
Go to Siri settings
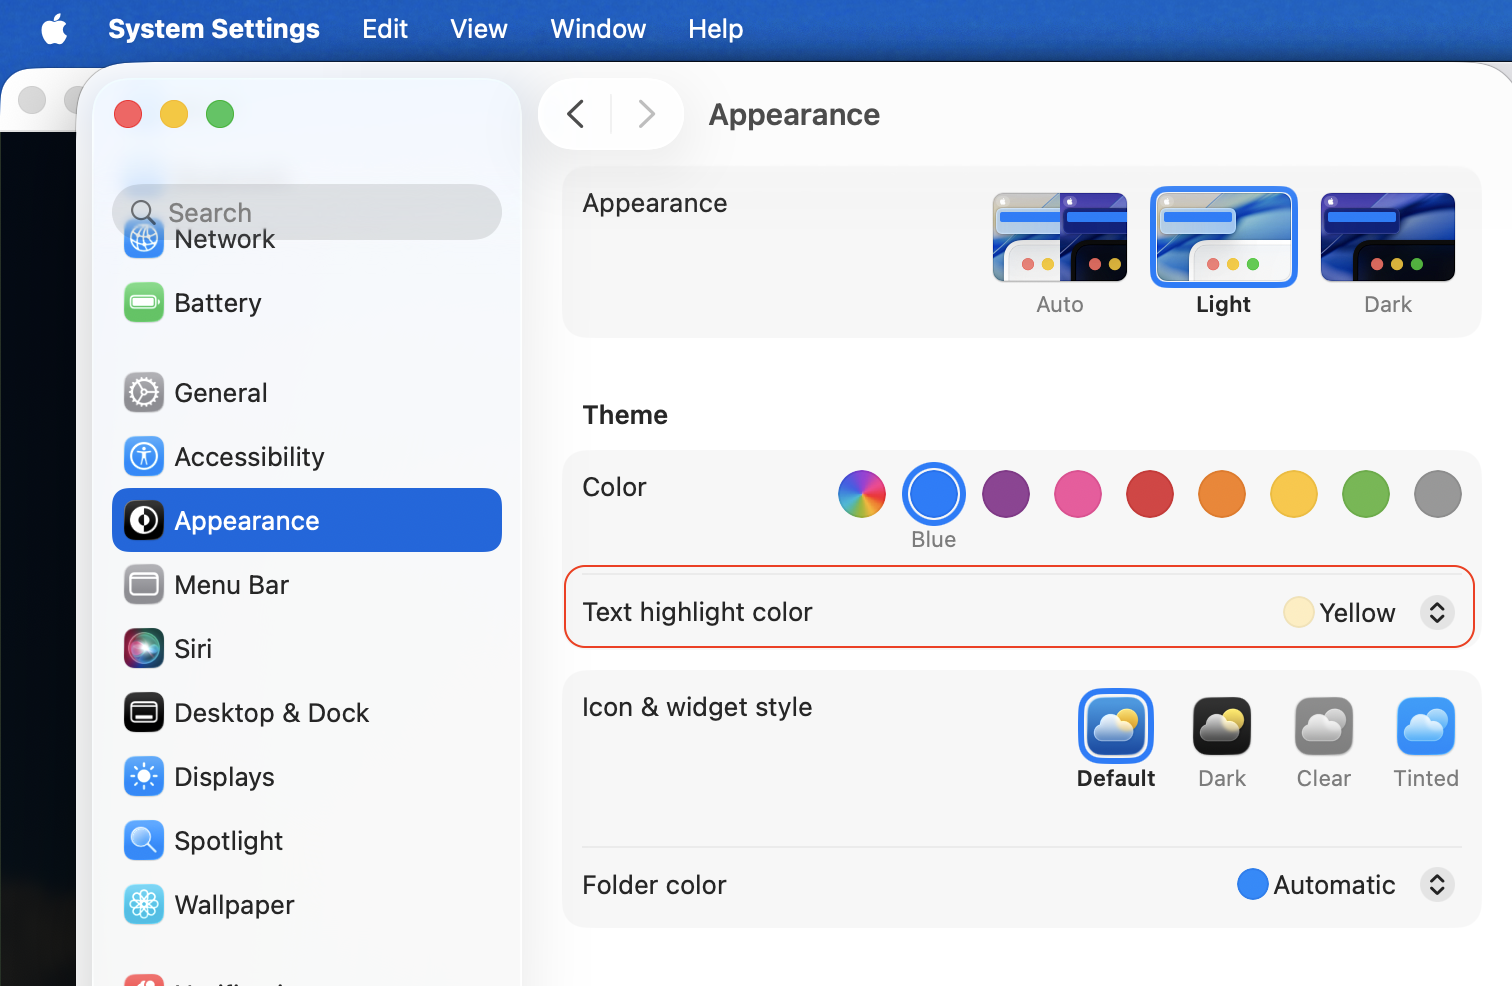(193, 649)
